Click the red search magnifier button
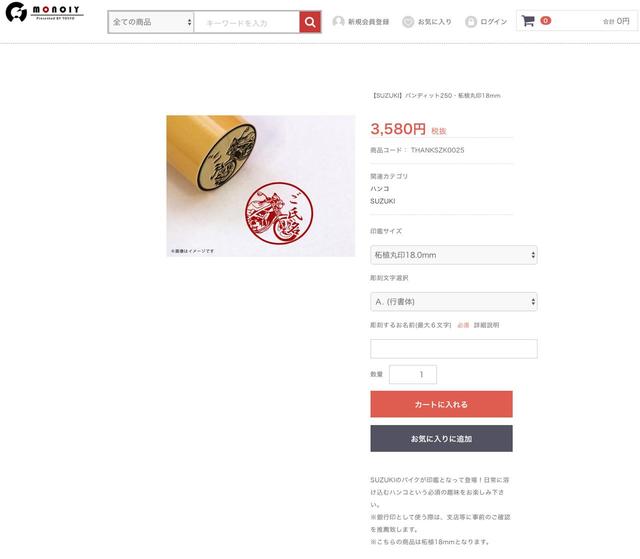Image resolution: width=640 pixels, height=559 pixels. pos(310,22)
